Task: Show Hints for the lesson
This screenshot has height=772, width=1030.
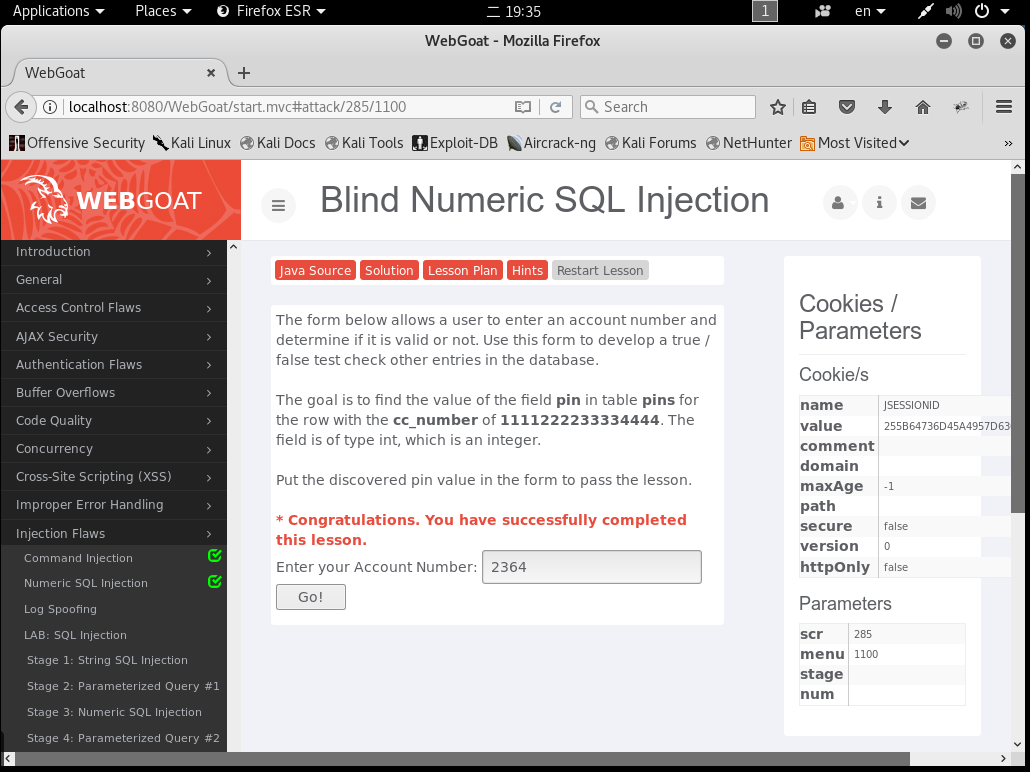Action: click(x=527, y=271)
